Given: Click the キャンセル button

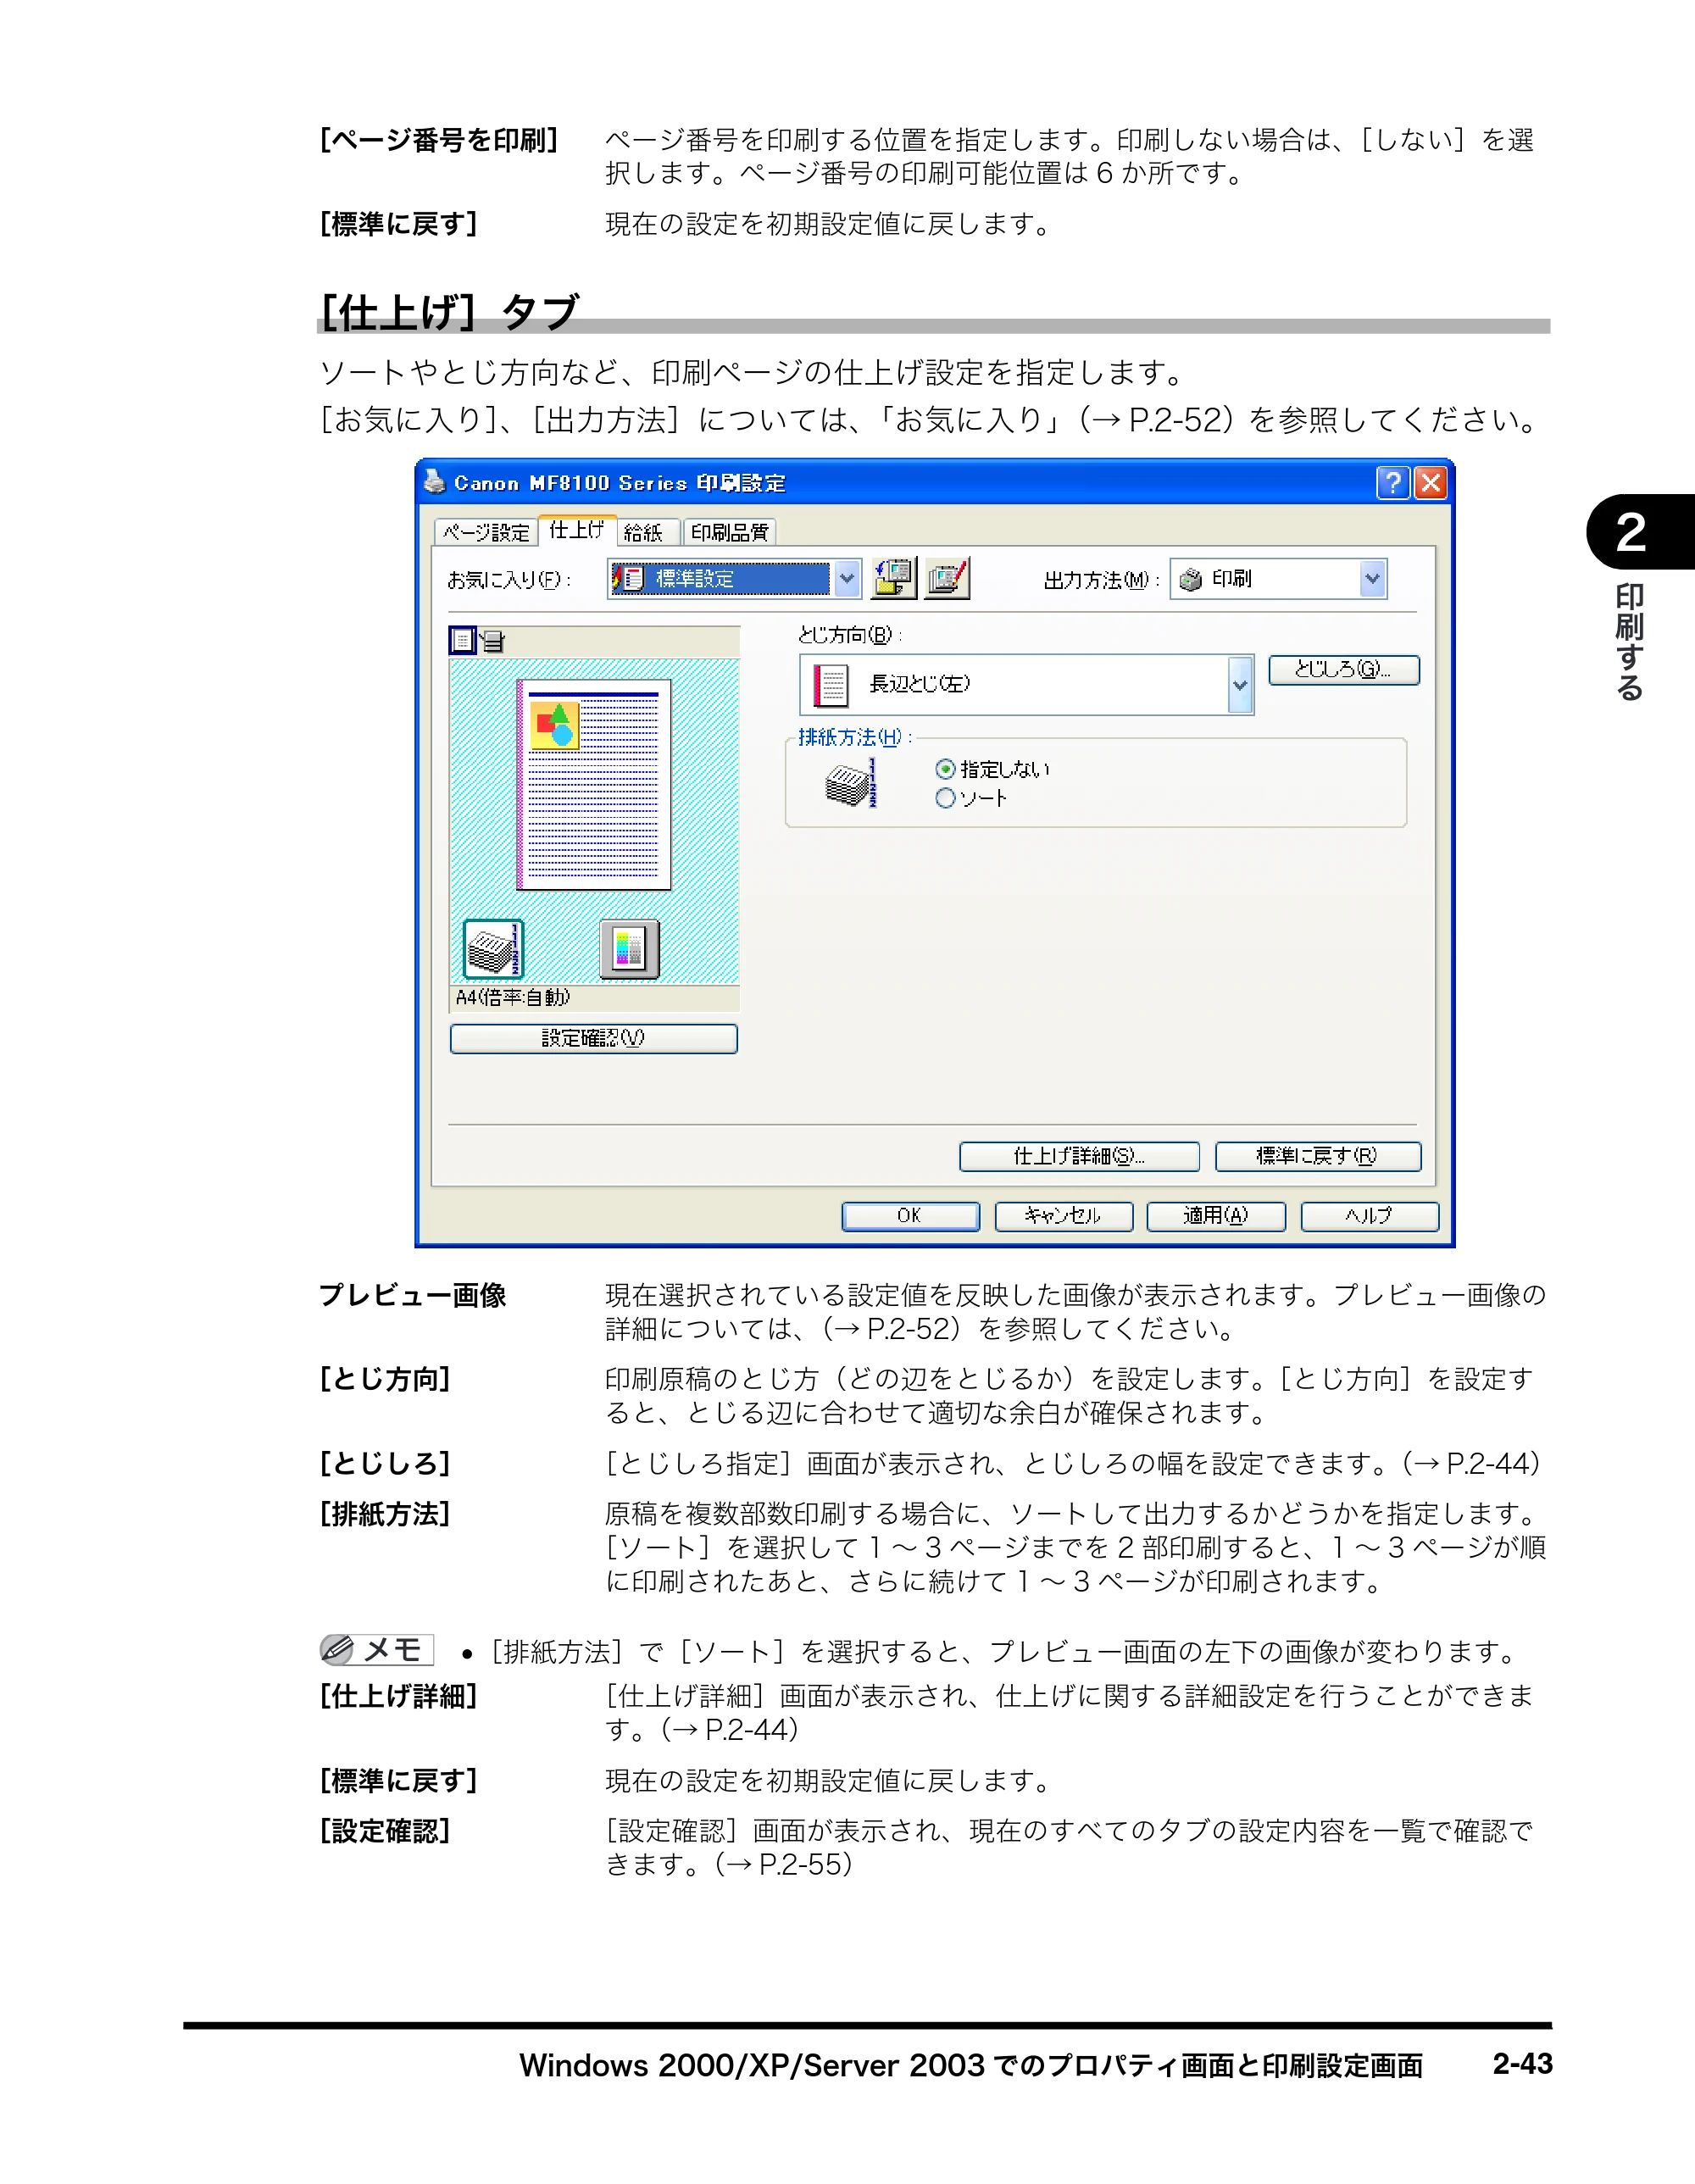Looking at the screenshot, I should tap(1063, 1216).
